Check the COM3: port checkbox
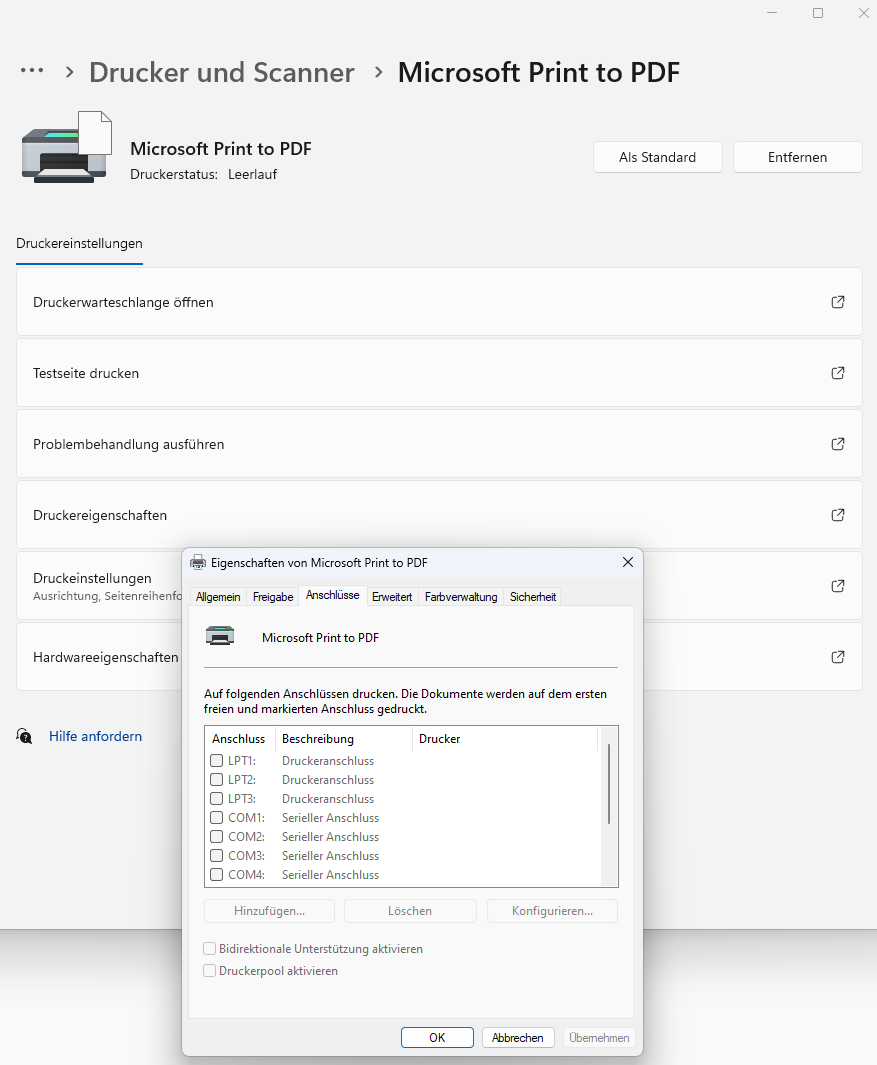 pos(217,856)
